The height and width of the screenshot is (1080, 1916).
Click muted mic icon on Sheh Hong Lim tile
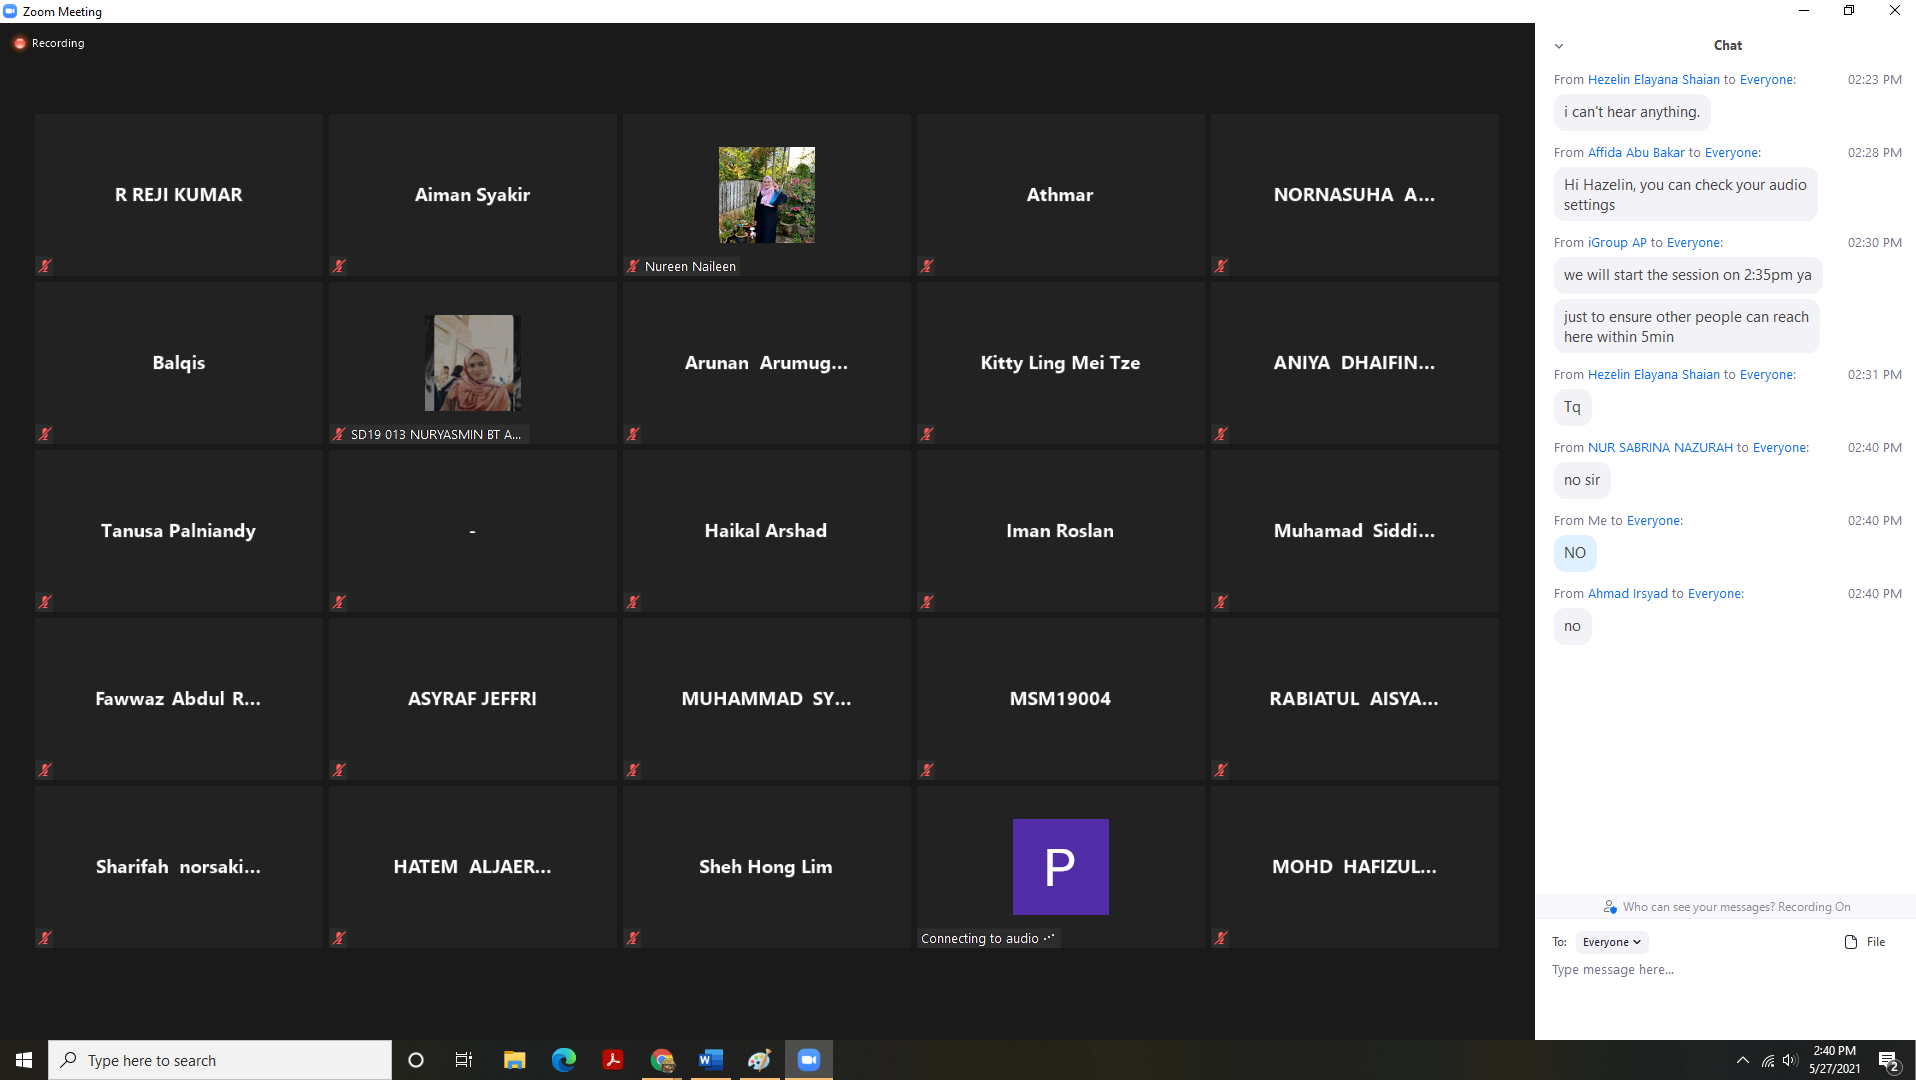[x=633, y=938]
